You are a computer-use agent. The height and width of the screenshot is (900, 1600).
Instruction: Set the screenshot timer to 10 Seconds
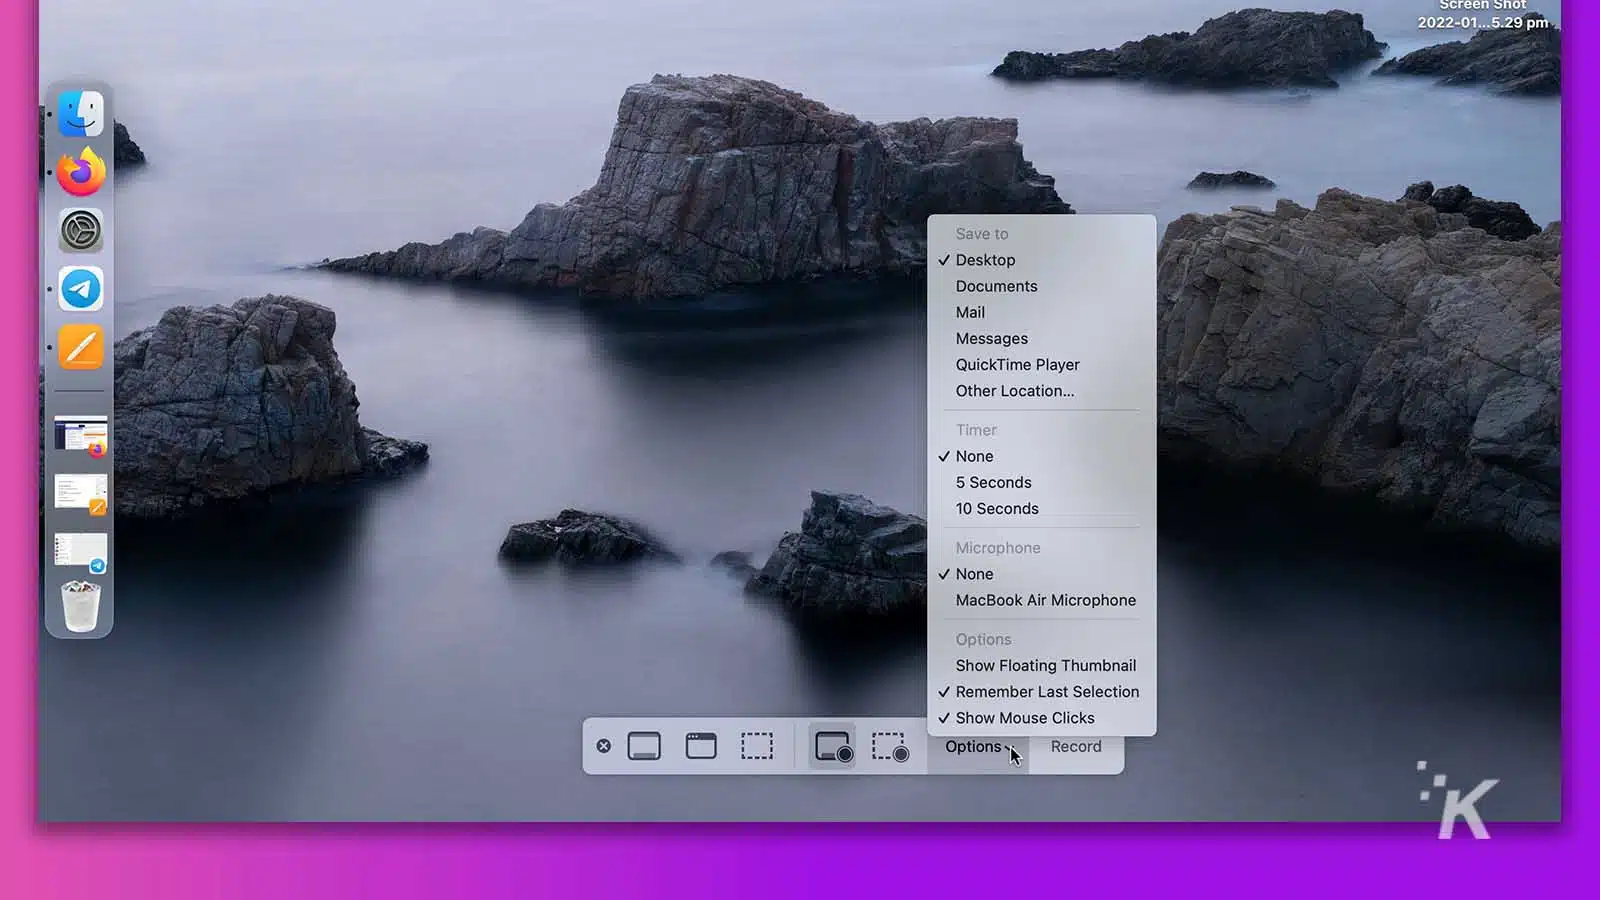(996, 508)
